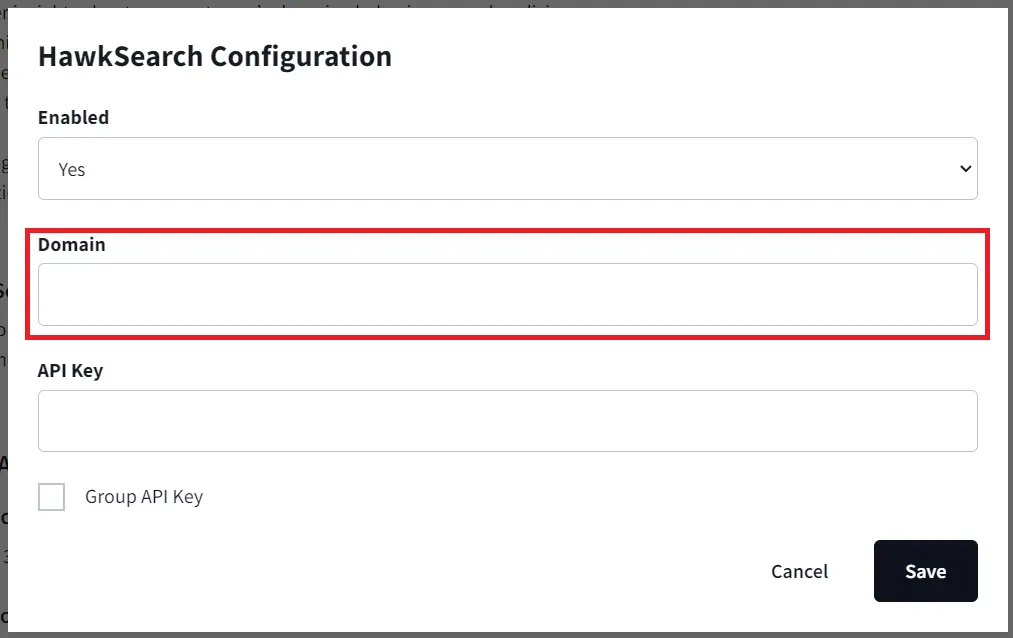Place cursor in the empty API Key box

[507, 420]
